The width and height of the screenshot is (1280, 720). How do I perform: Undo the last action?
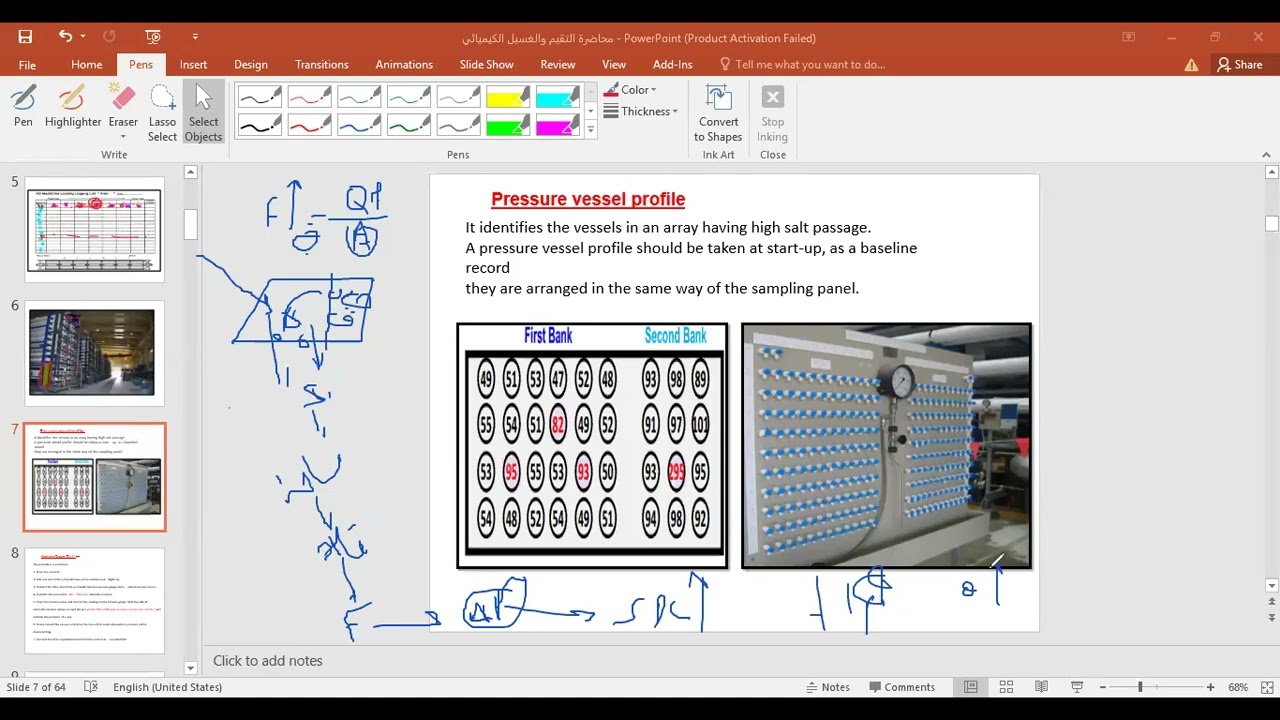pyautogui.click(x=65, y=37)
